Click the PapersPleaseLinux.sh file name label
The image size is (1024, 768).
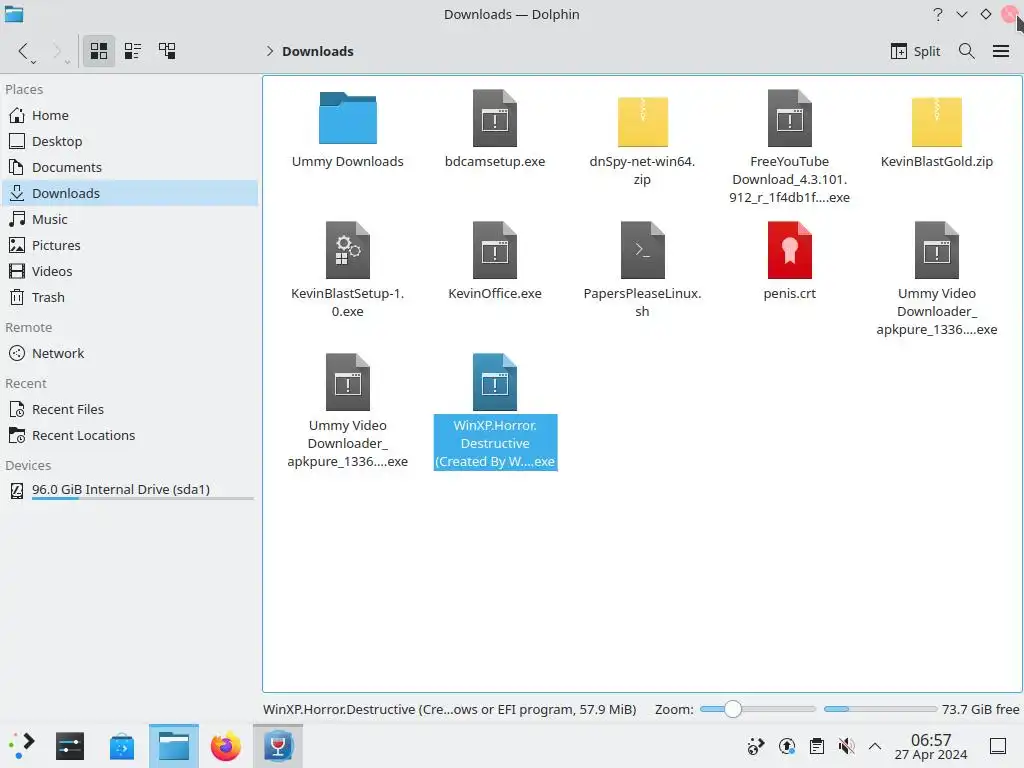(642, 302)
